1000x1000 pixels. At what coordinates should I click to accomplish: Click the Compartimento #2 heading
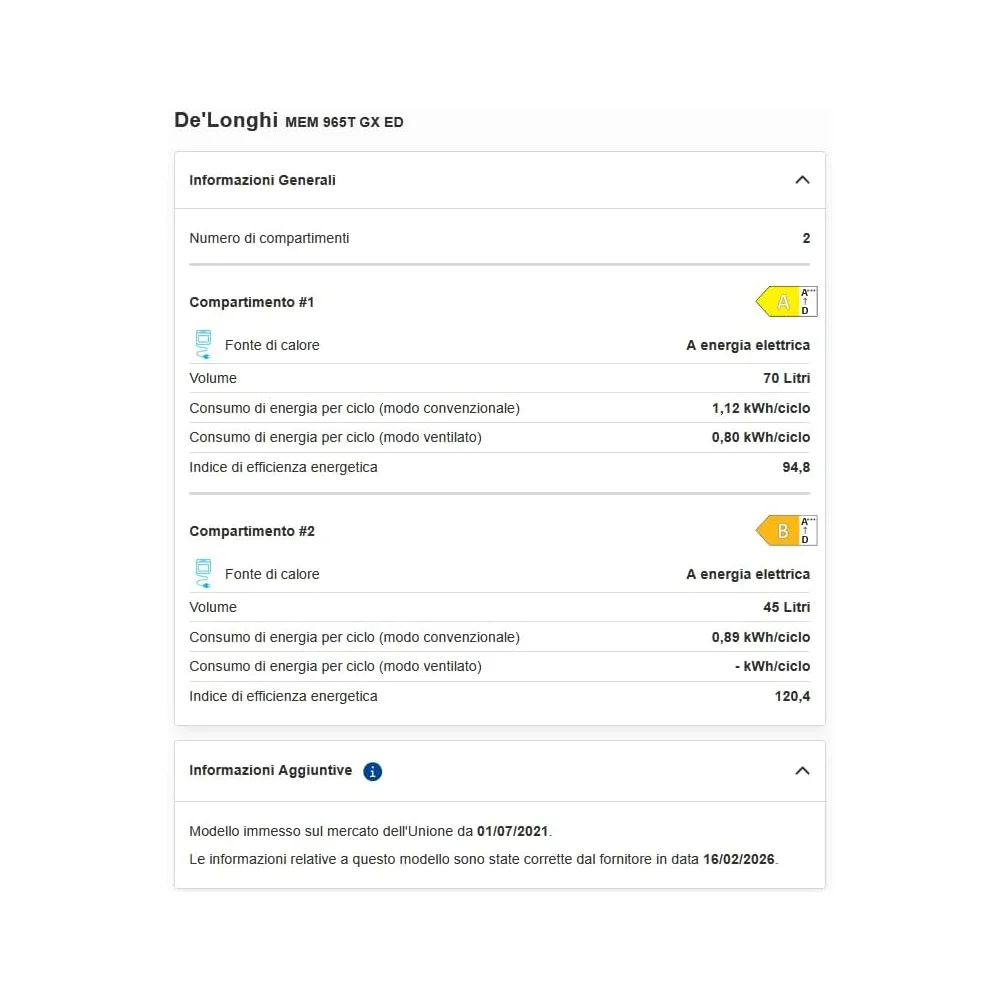click(x=252, y=531)
